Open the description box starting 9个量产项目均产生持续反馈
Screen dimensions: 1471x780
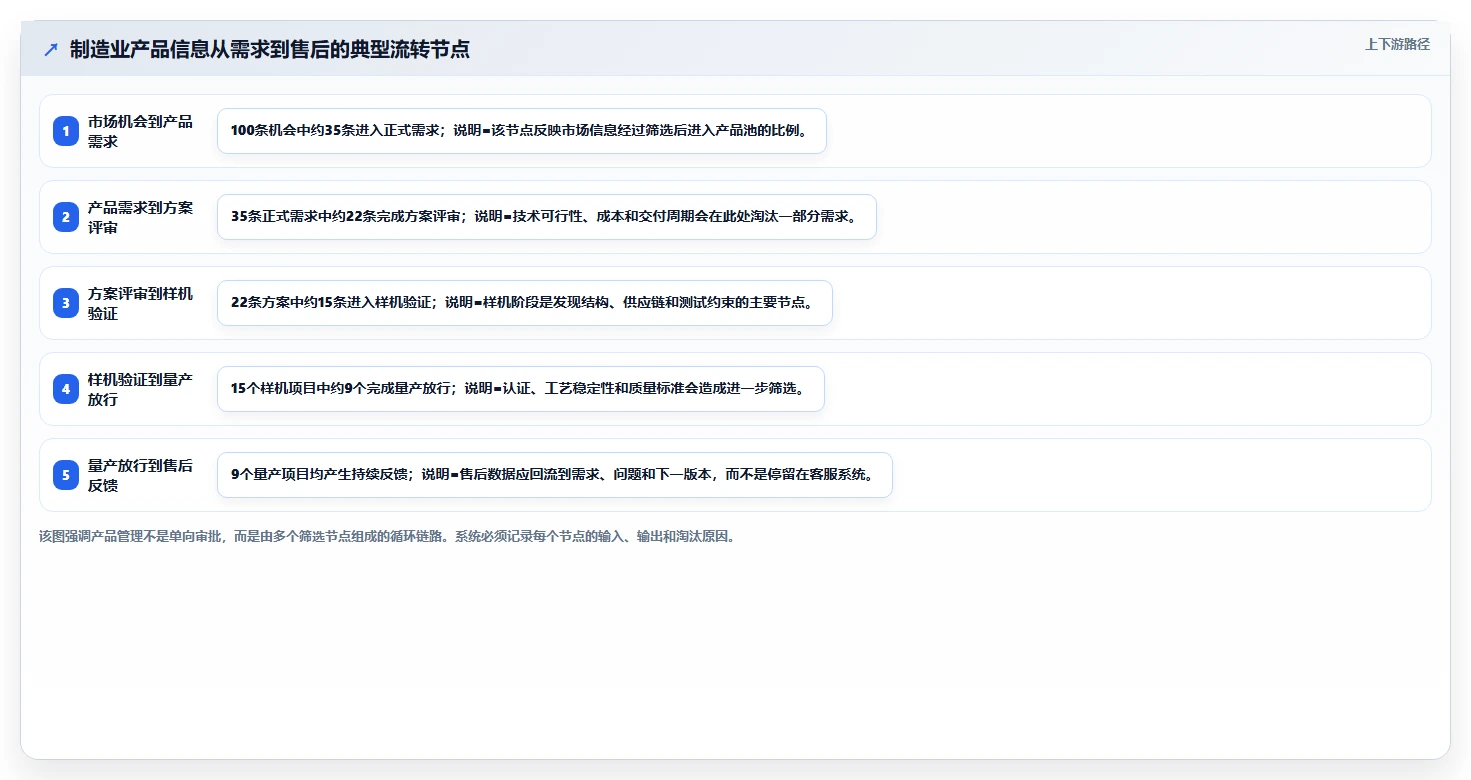coord(555,475)
